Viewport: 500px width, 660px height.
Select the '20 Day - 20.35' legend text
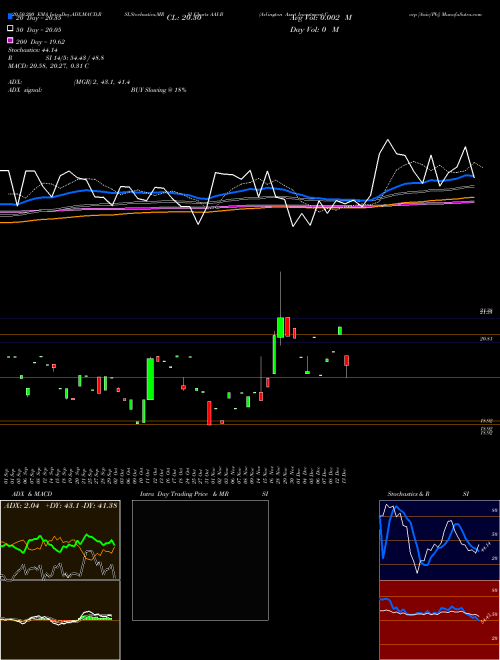[39, 18]
